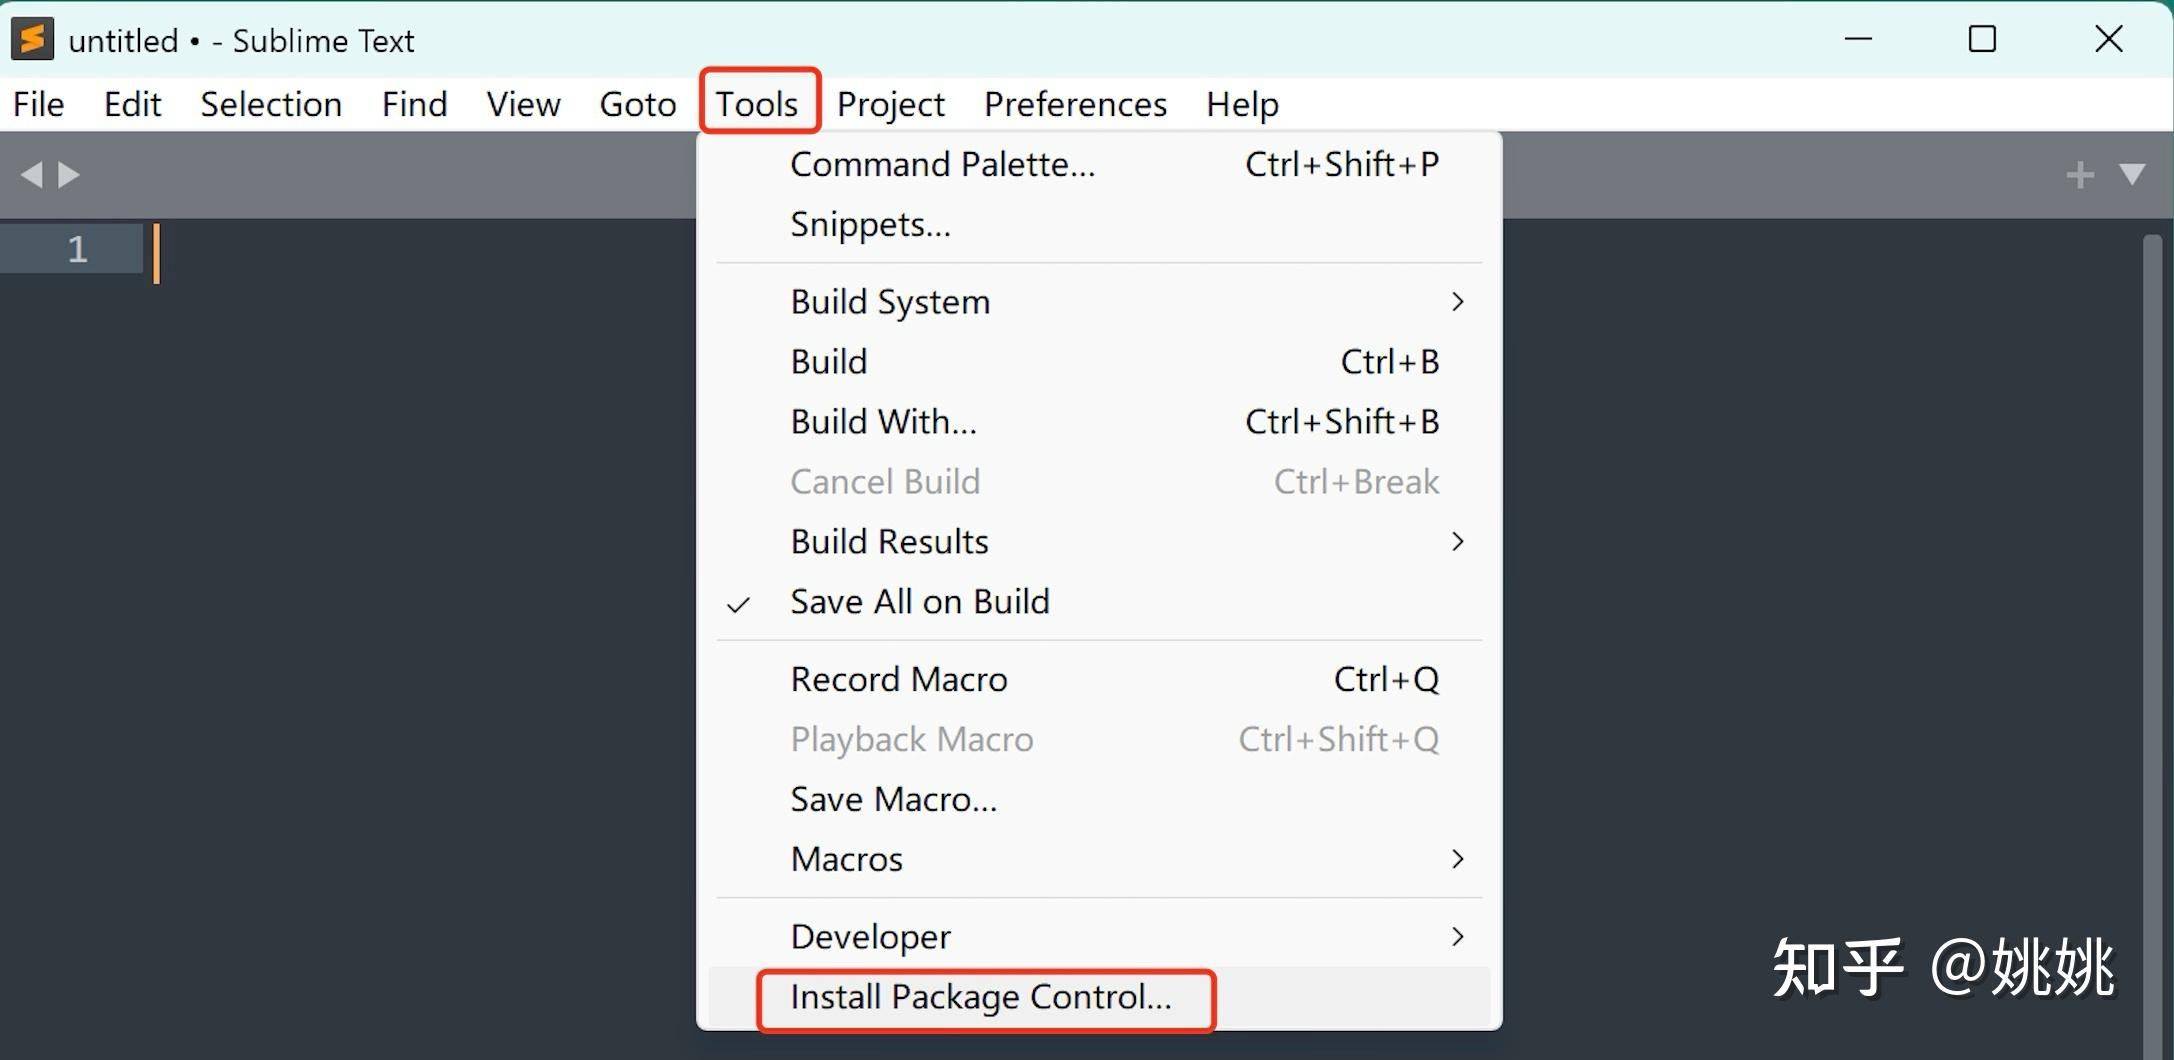2174x1060 pixels.
Task: Click the previous tab left arrow
Action: [x=32, y=175]
